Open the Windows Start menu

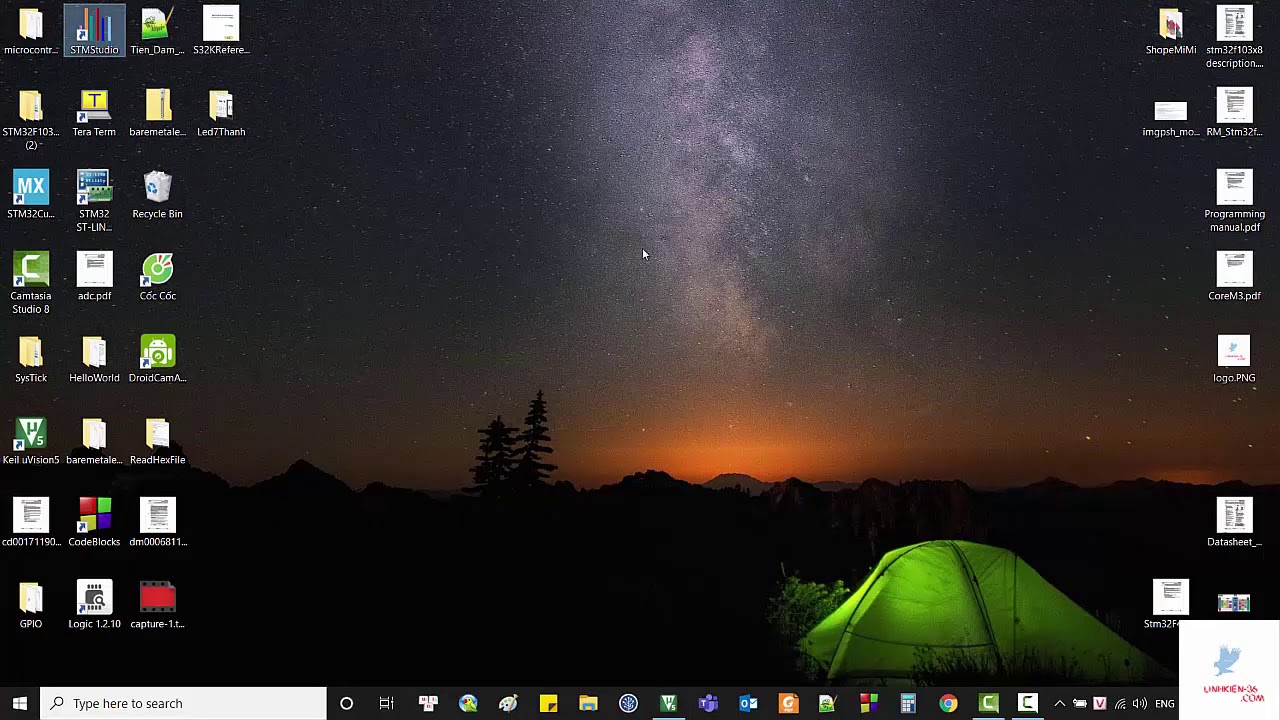click(20, 703)
